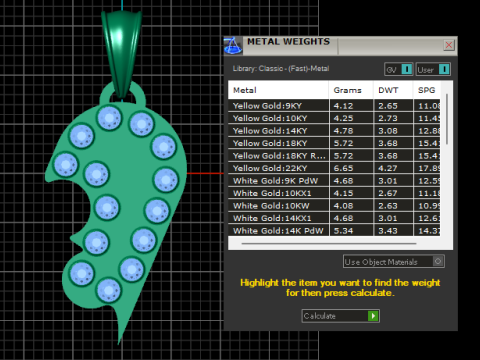480x360 pixels.
Task: Click the DWT column header
Action: click(393, 90)
